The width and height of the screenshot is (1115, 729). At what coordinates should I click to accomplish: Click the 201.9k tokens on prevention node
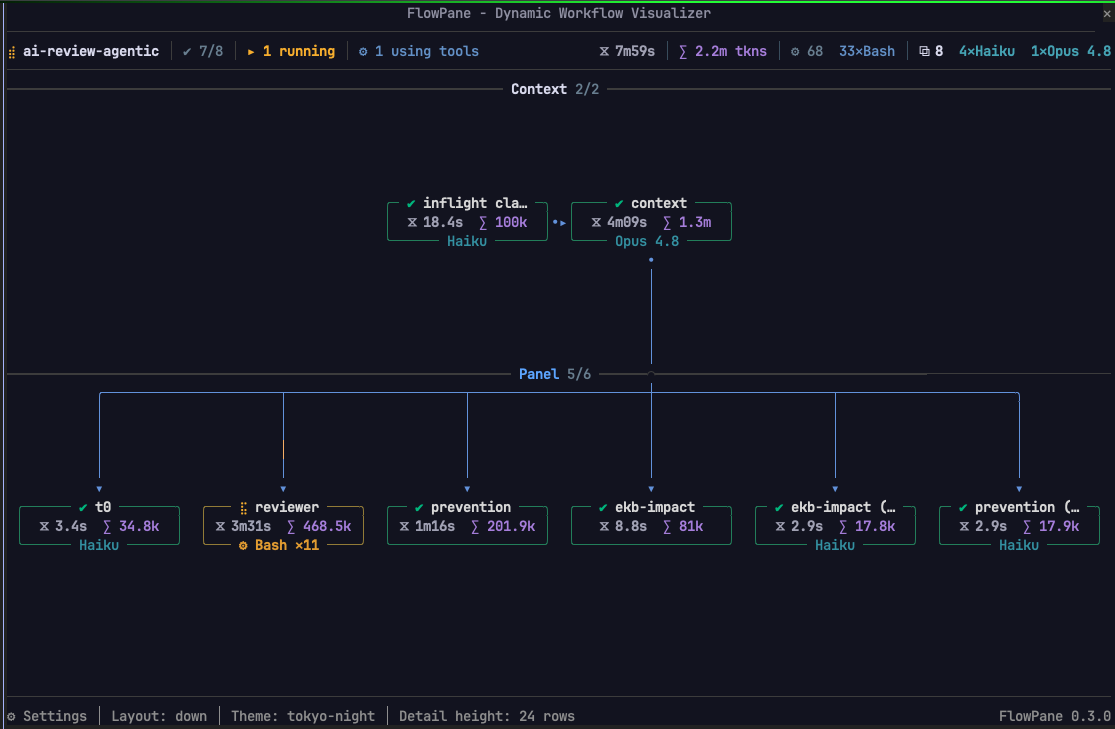pyautogui.click(x=511, y=526)
